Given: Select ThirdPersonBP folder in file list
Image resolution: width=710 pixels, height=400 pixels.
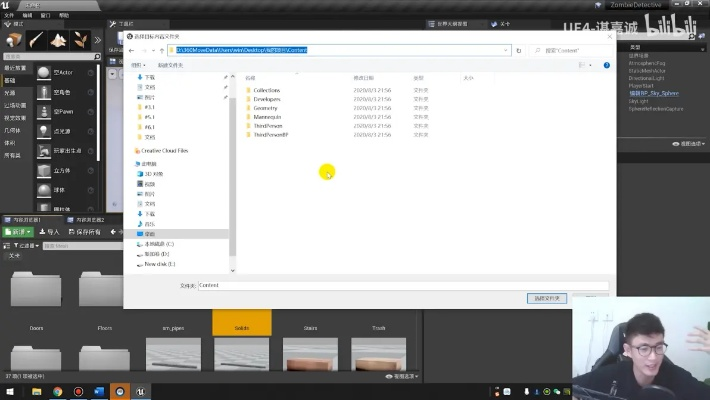Looking at the screenshot, I should [270, 134].
